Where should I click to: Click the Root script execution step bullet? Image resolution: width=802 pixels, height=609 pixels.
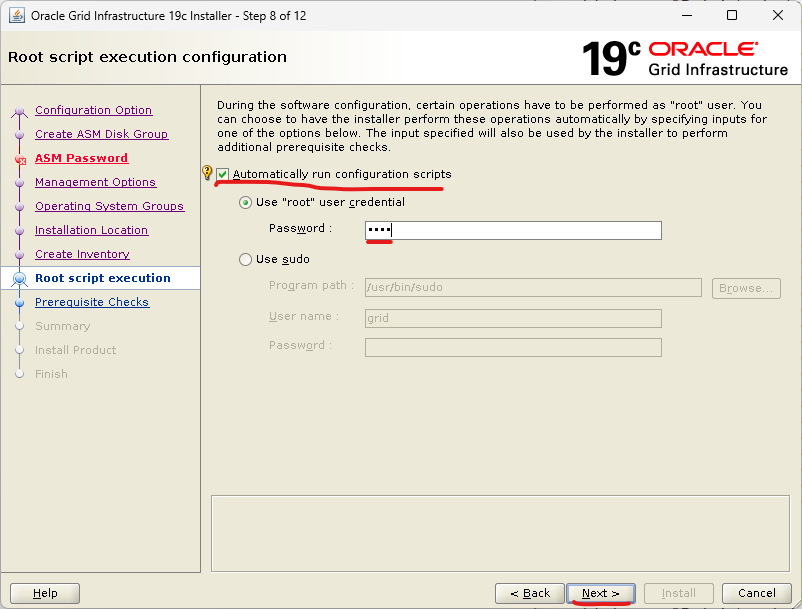[x=19, y=279]
